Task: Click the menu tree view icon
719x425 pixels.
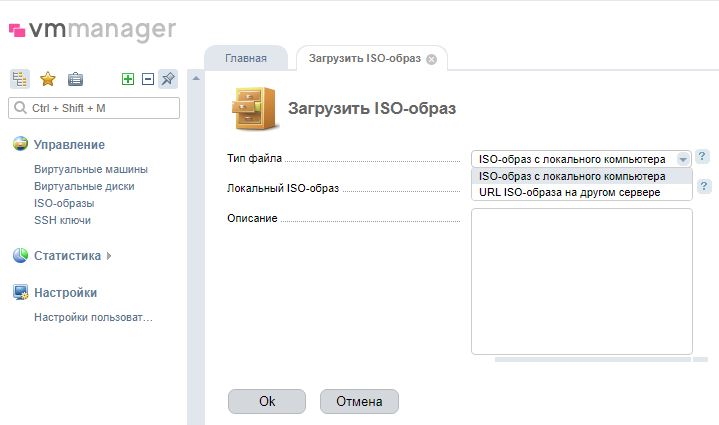Action: tap(19, 79)
